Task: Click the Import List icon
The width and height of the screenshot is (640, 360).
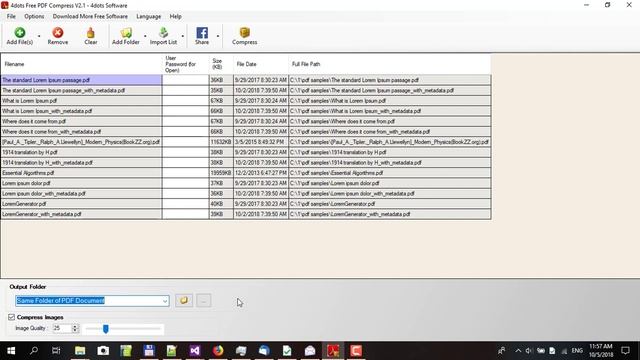Action: pyautogui.click(x=163, y=33)
